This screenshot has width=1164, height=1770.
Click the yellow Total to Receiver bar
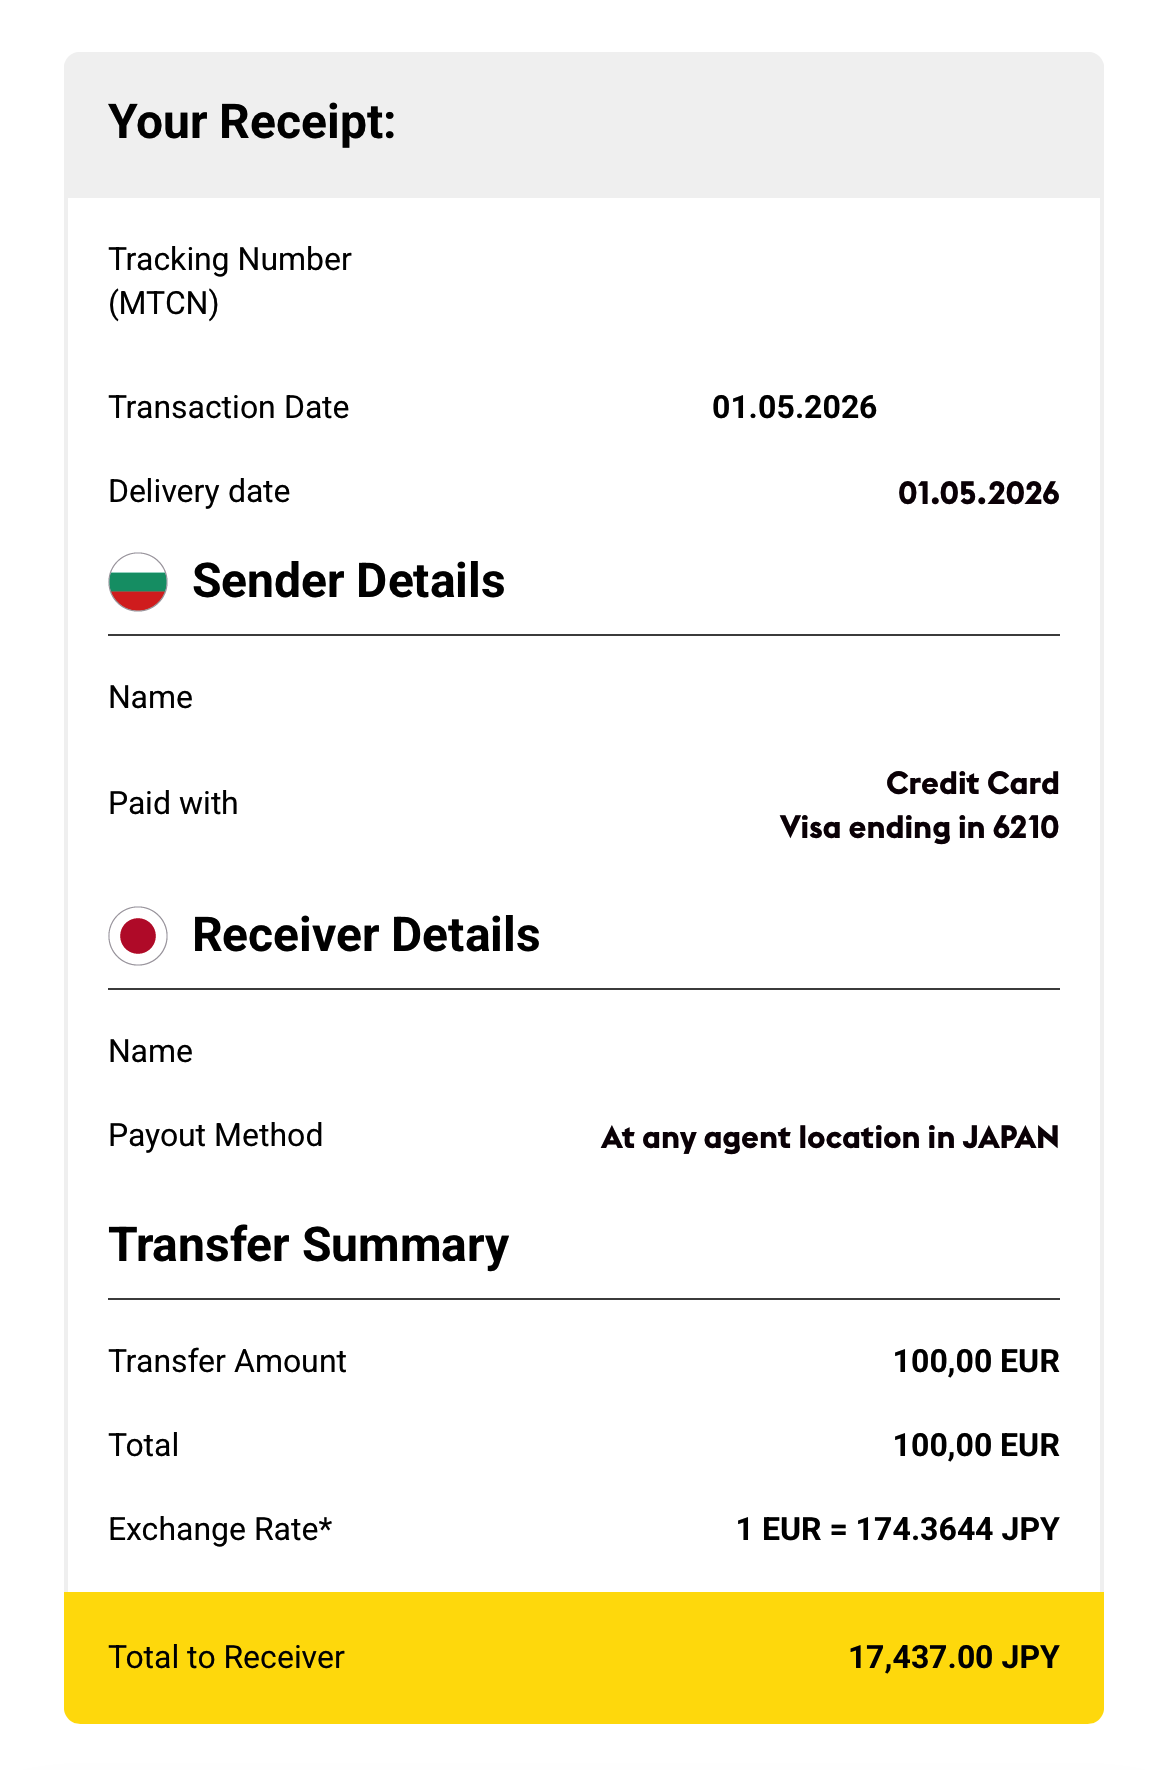point(584,1657)
